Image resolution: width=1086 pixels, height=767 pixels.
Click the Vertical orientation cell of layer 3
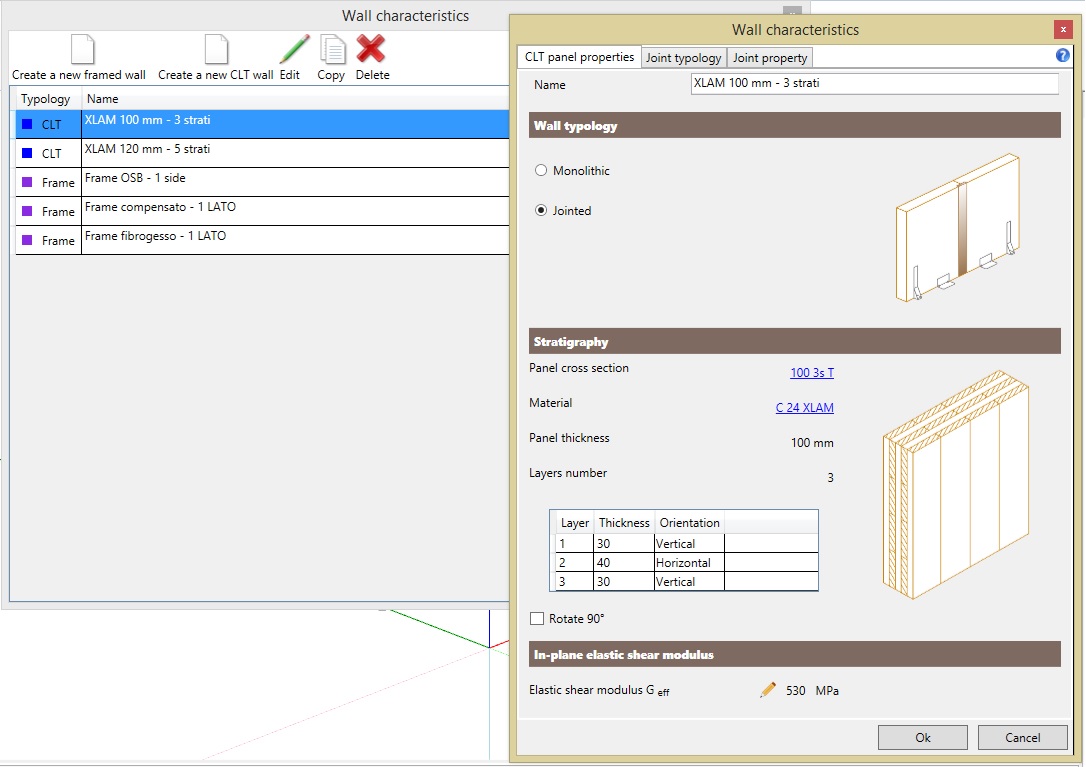(689, 581)
